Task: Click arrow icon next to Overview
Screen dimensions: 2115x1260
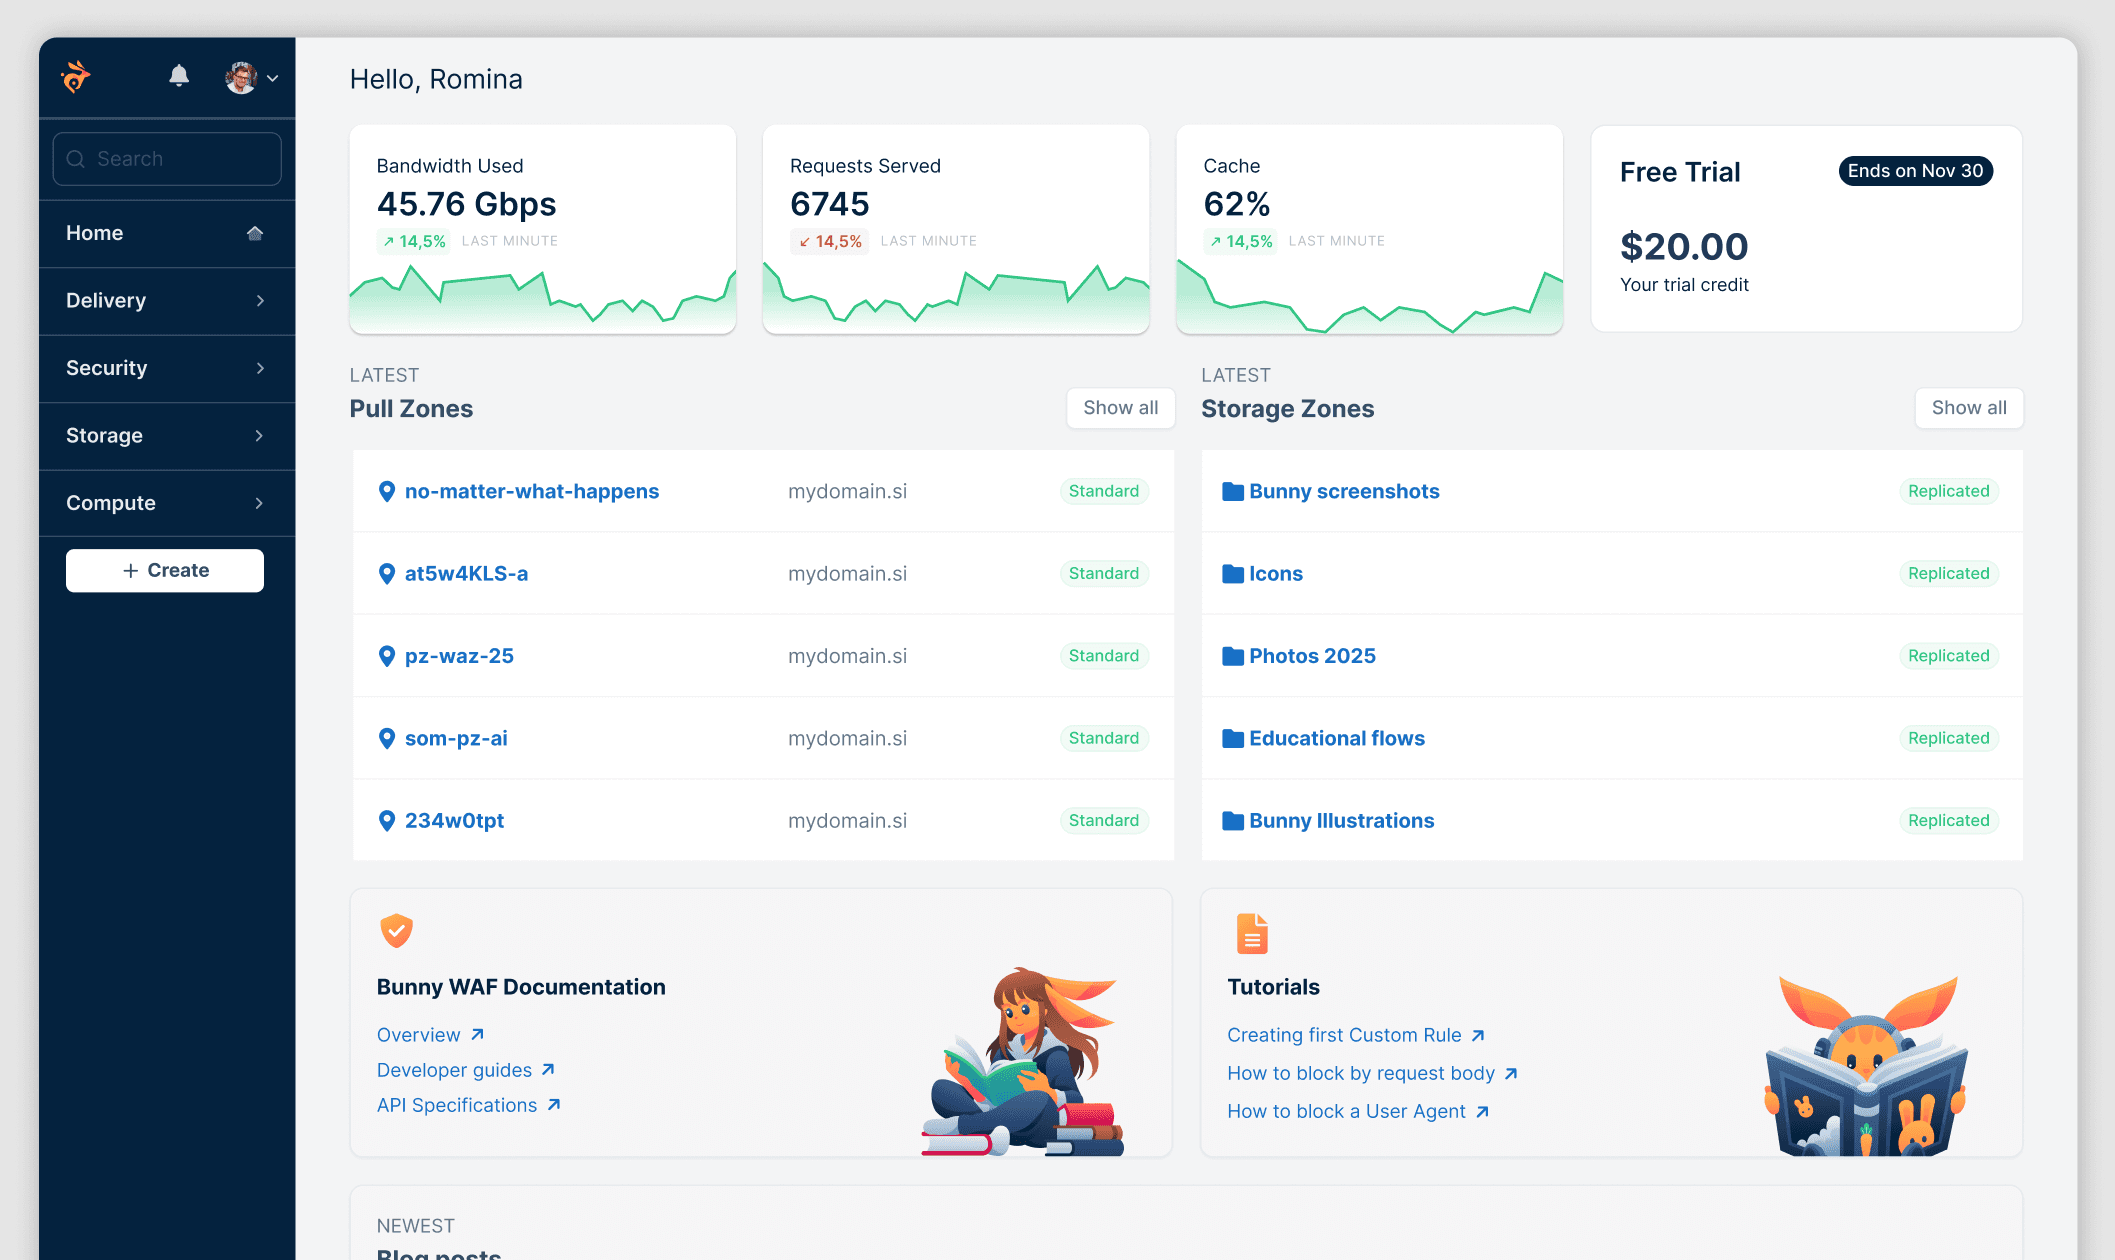Action: (x=477, y=1035)
